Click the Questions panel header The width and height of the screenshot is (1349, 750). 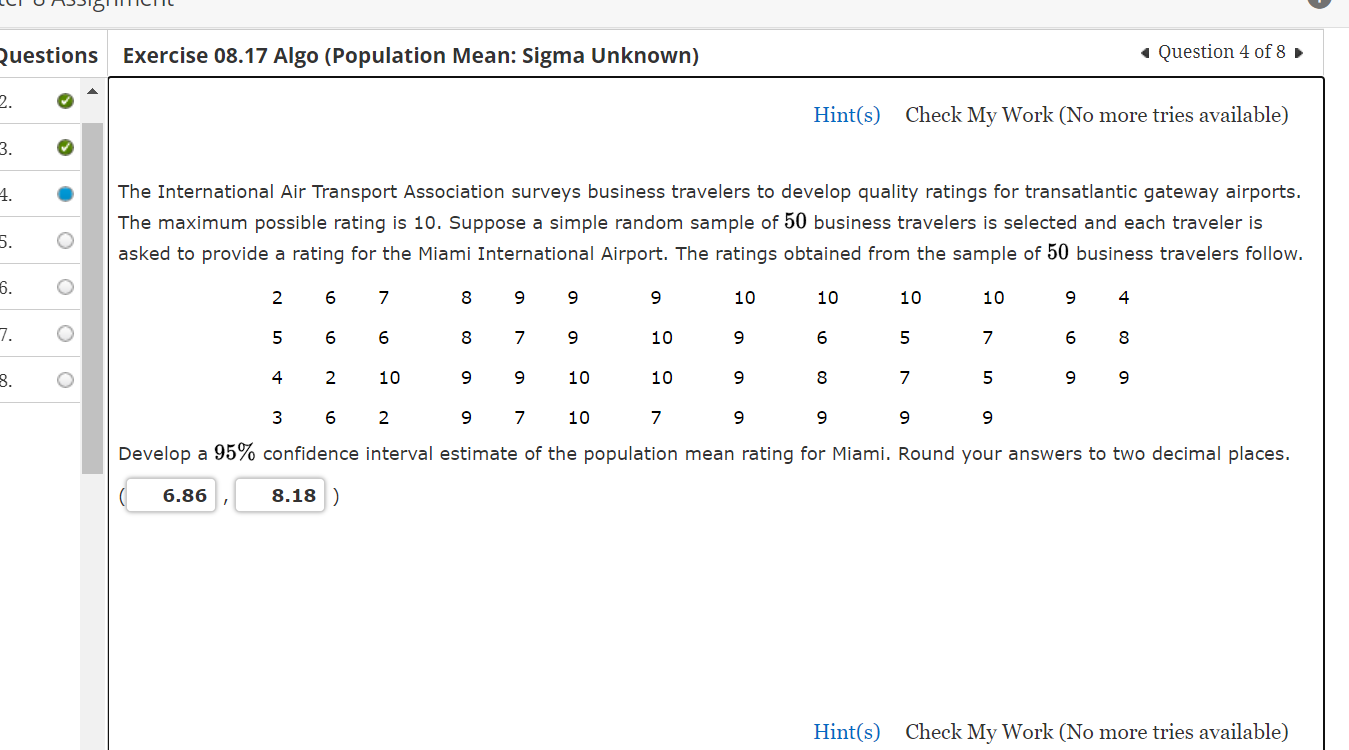point(49,56)
